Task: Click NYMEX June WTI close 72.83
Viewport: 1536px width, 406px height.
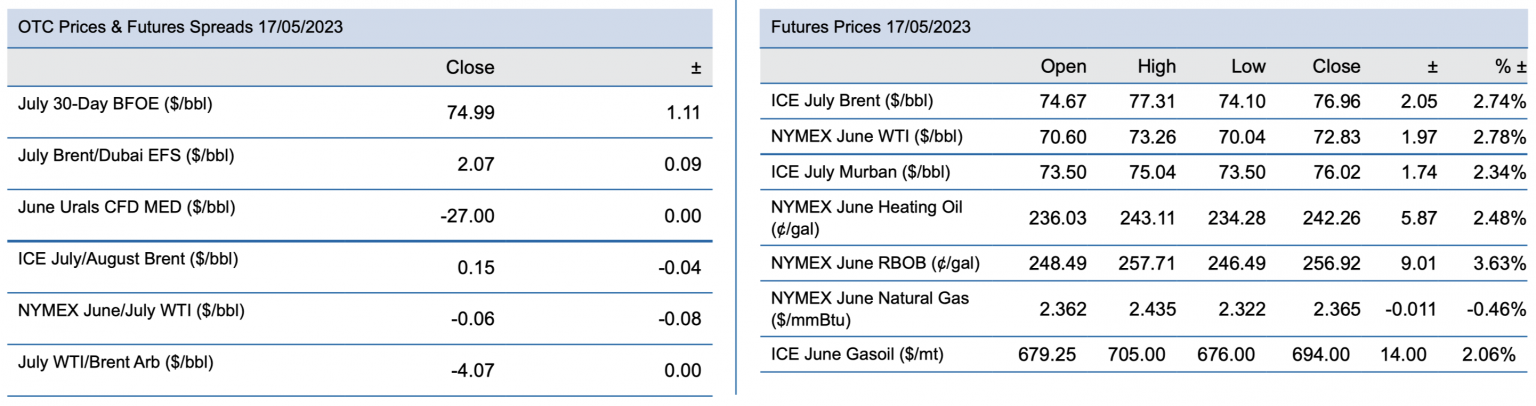Action: 1336,135
